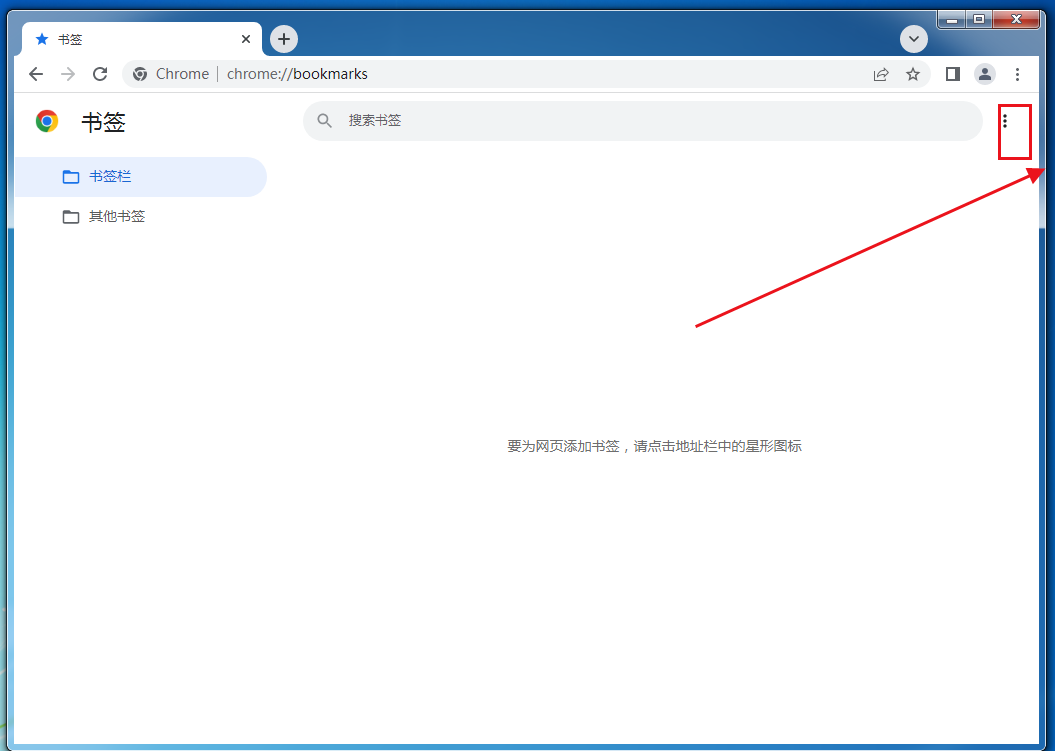
Task: Close the Chrome window
Action: [1017, 20]
